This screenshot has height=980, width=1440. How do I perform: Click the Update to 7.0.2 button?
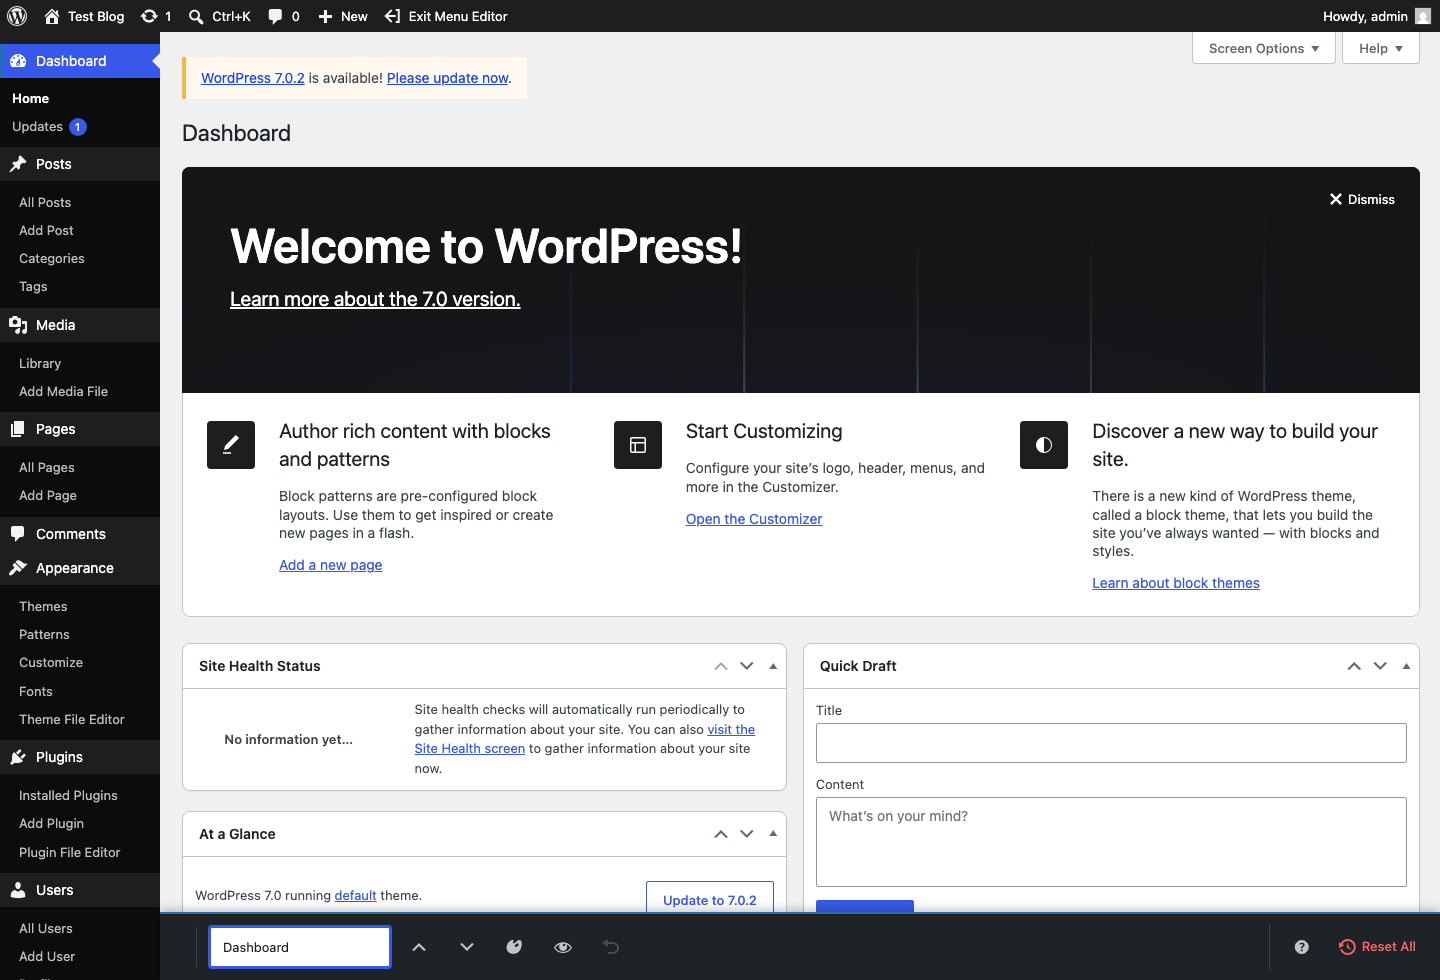coord(710,899)
